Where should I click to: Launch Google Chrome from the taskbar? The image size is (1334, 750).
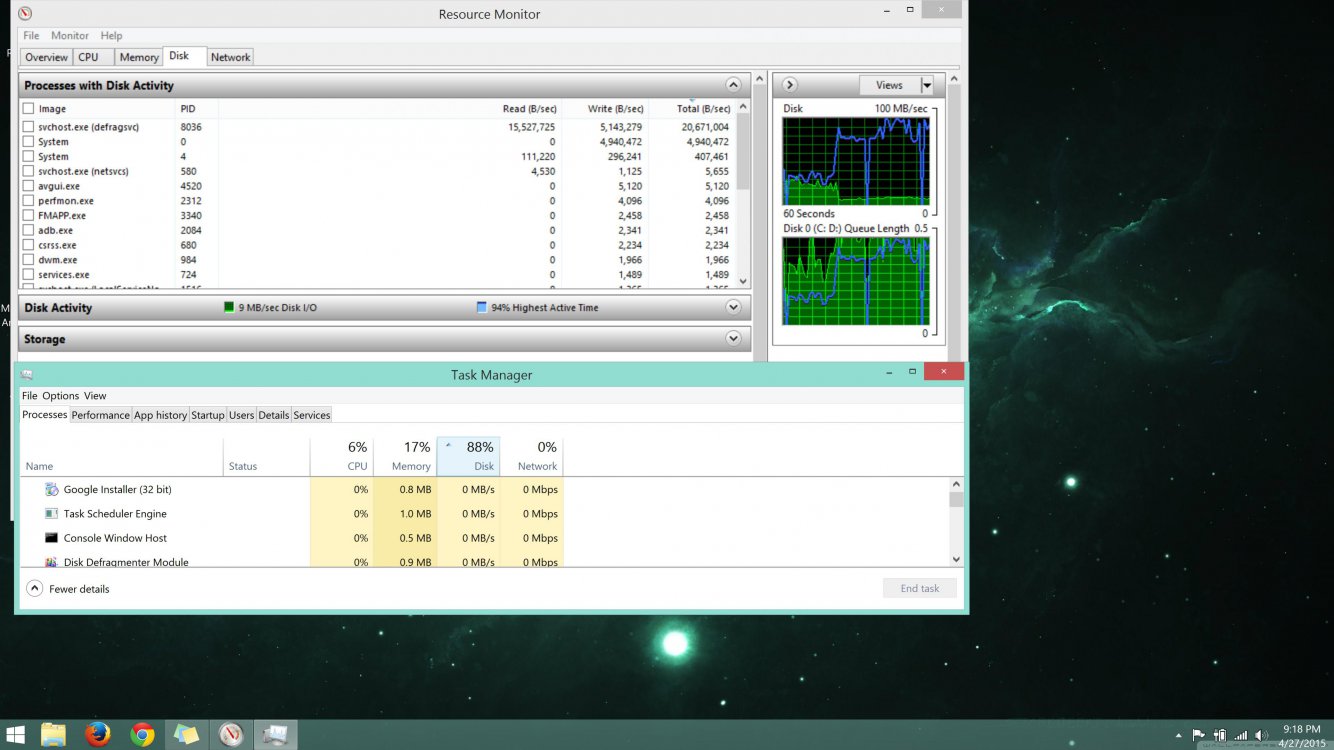coord(142,735)
